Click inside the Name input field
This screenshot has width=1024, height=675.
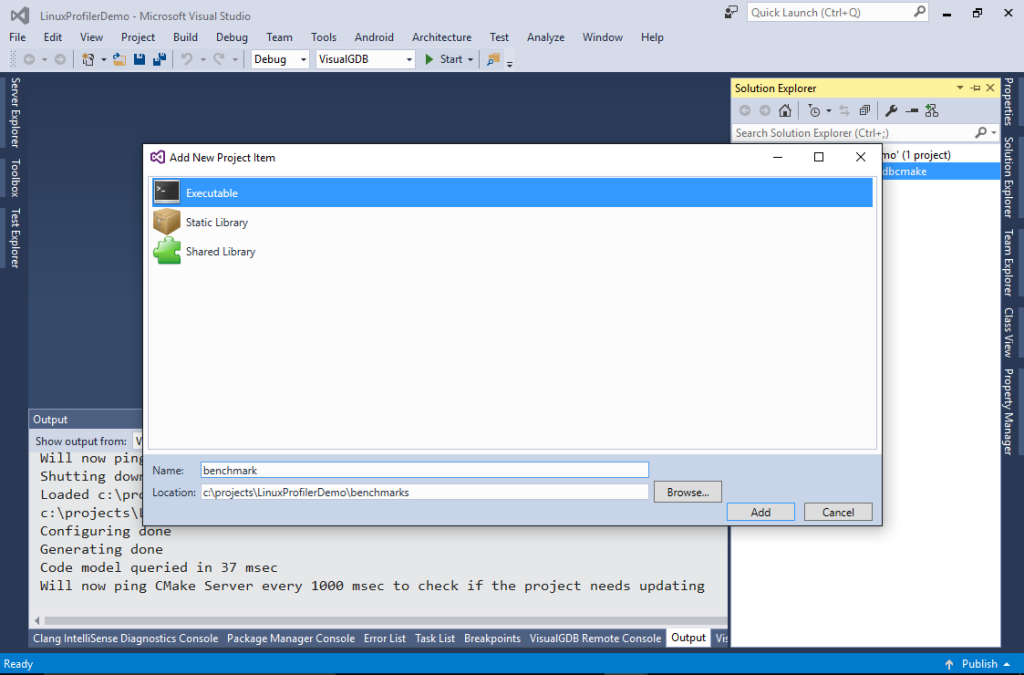point(420,469)
